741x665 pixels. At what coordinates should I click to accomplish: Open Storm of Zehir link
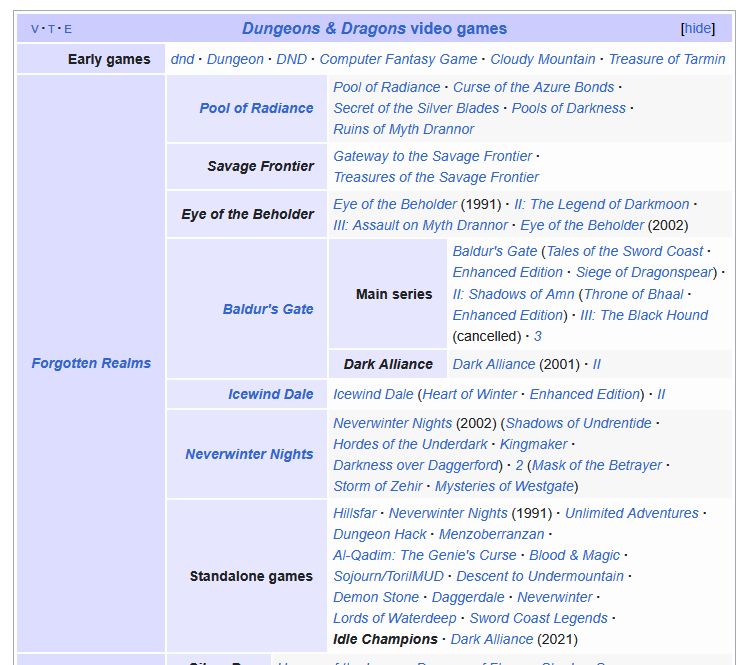[378, 486]
